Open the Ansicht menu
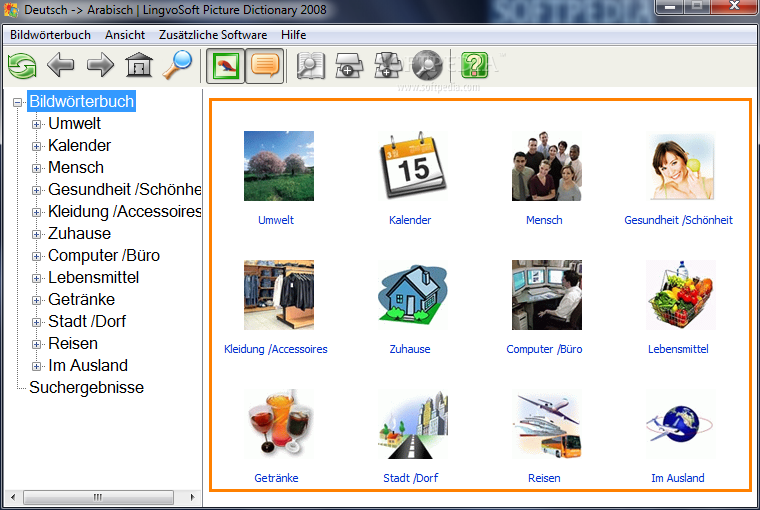 (x=125, y=35)
